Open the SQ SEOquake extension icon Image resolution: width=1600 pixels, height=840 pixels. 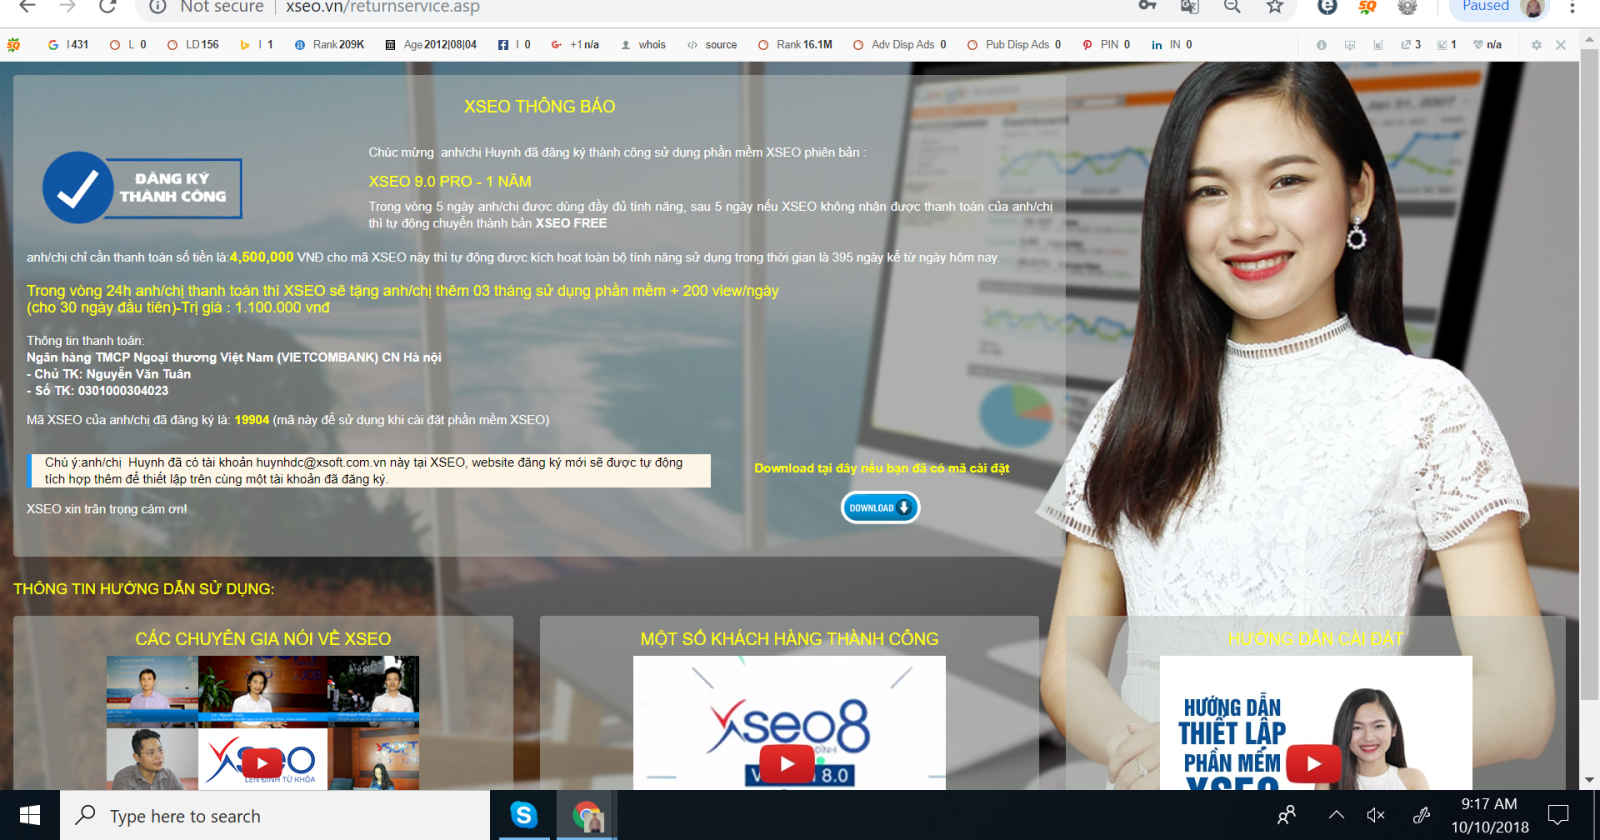point(1367,6)
